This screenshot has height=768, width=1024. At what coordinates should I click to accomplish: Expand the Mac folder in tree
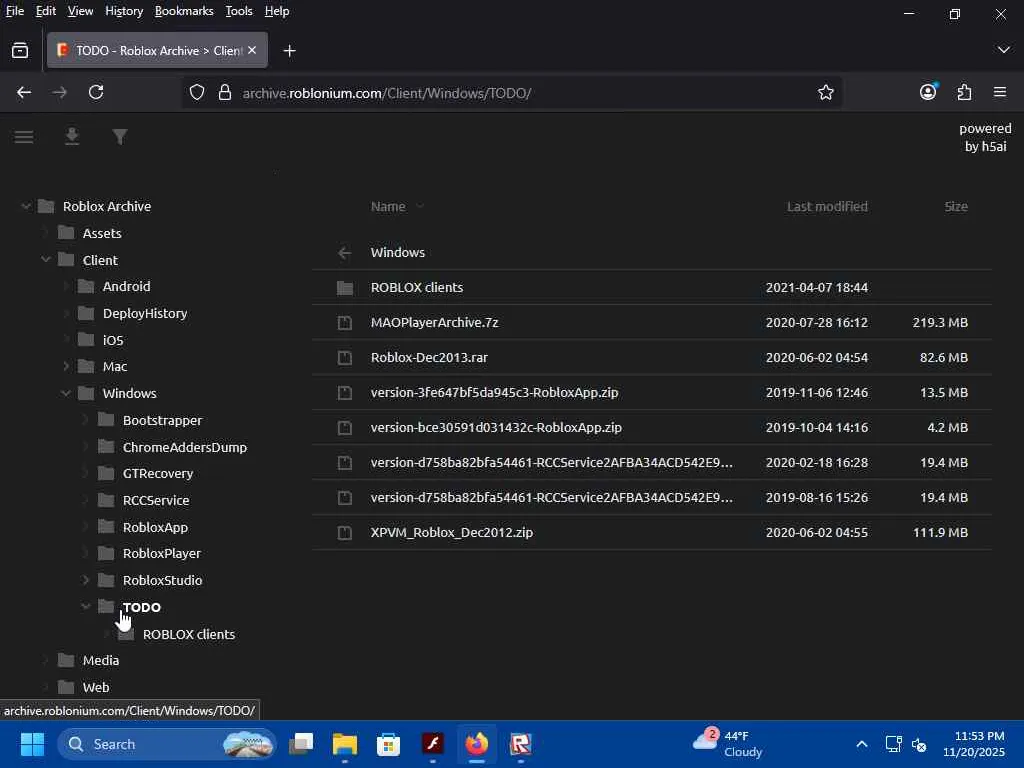(x=66, y=366)
